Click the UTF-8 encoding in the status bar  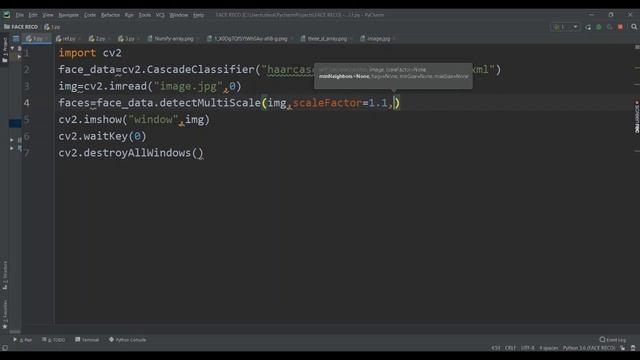pyautogui.click(x=527, y=348)
